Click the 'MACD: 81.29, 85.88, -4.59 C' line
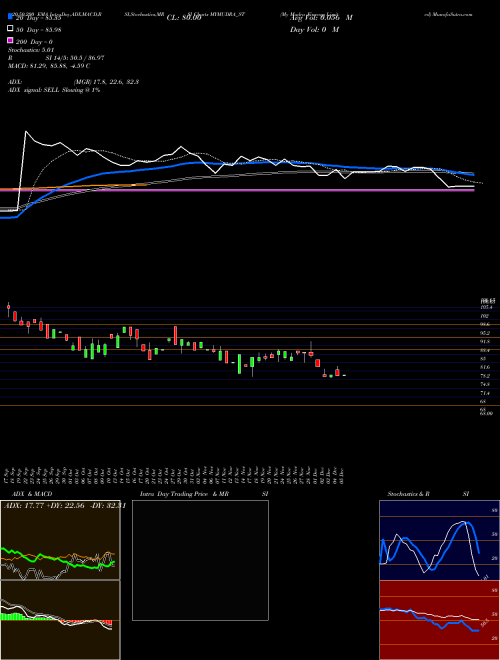Viewport: 500px width, 660px height. [49, 66]
